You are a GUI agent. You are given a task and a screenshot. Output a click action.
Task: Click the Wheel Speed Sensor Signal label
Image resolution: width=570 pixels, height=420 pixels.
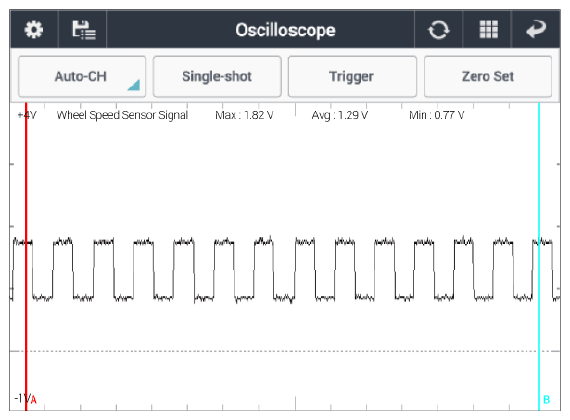click(x=122, y=115)
